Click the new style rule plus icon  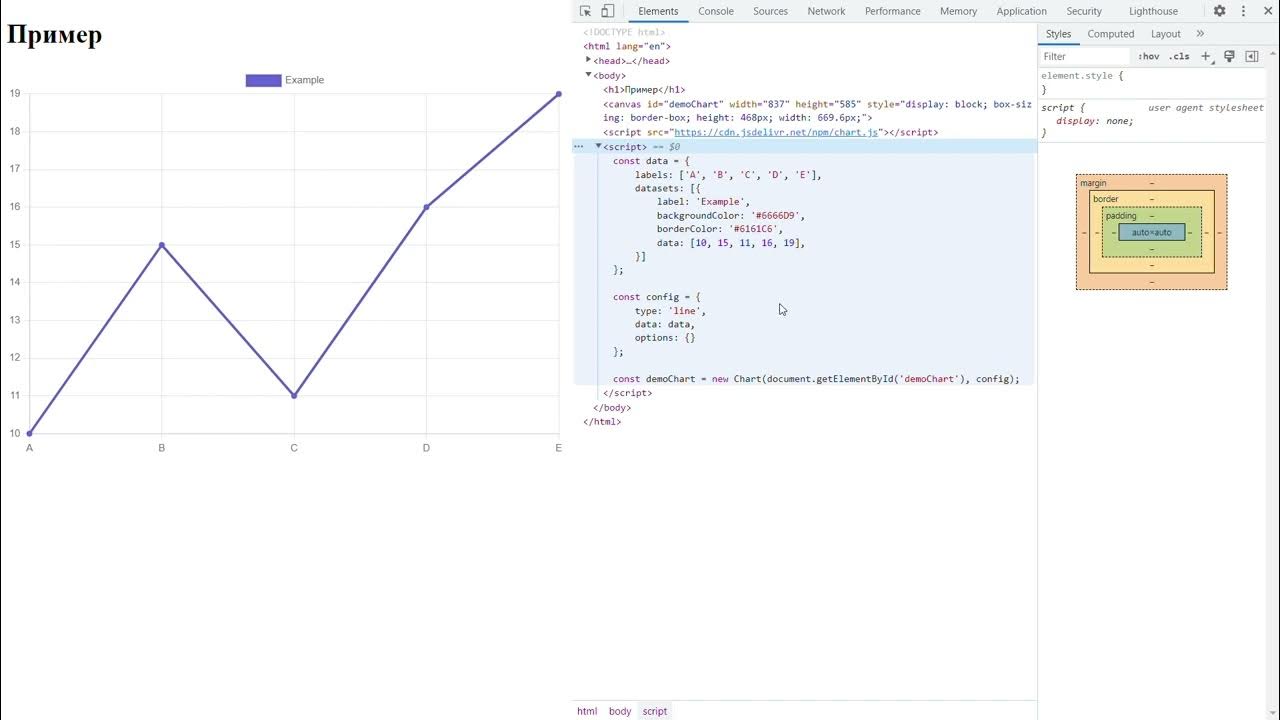(x=1206, y=56)
